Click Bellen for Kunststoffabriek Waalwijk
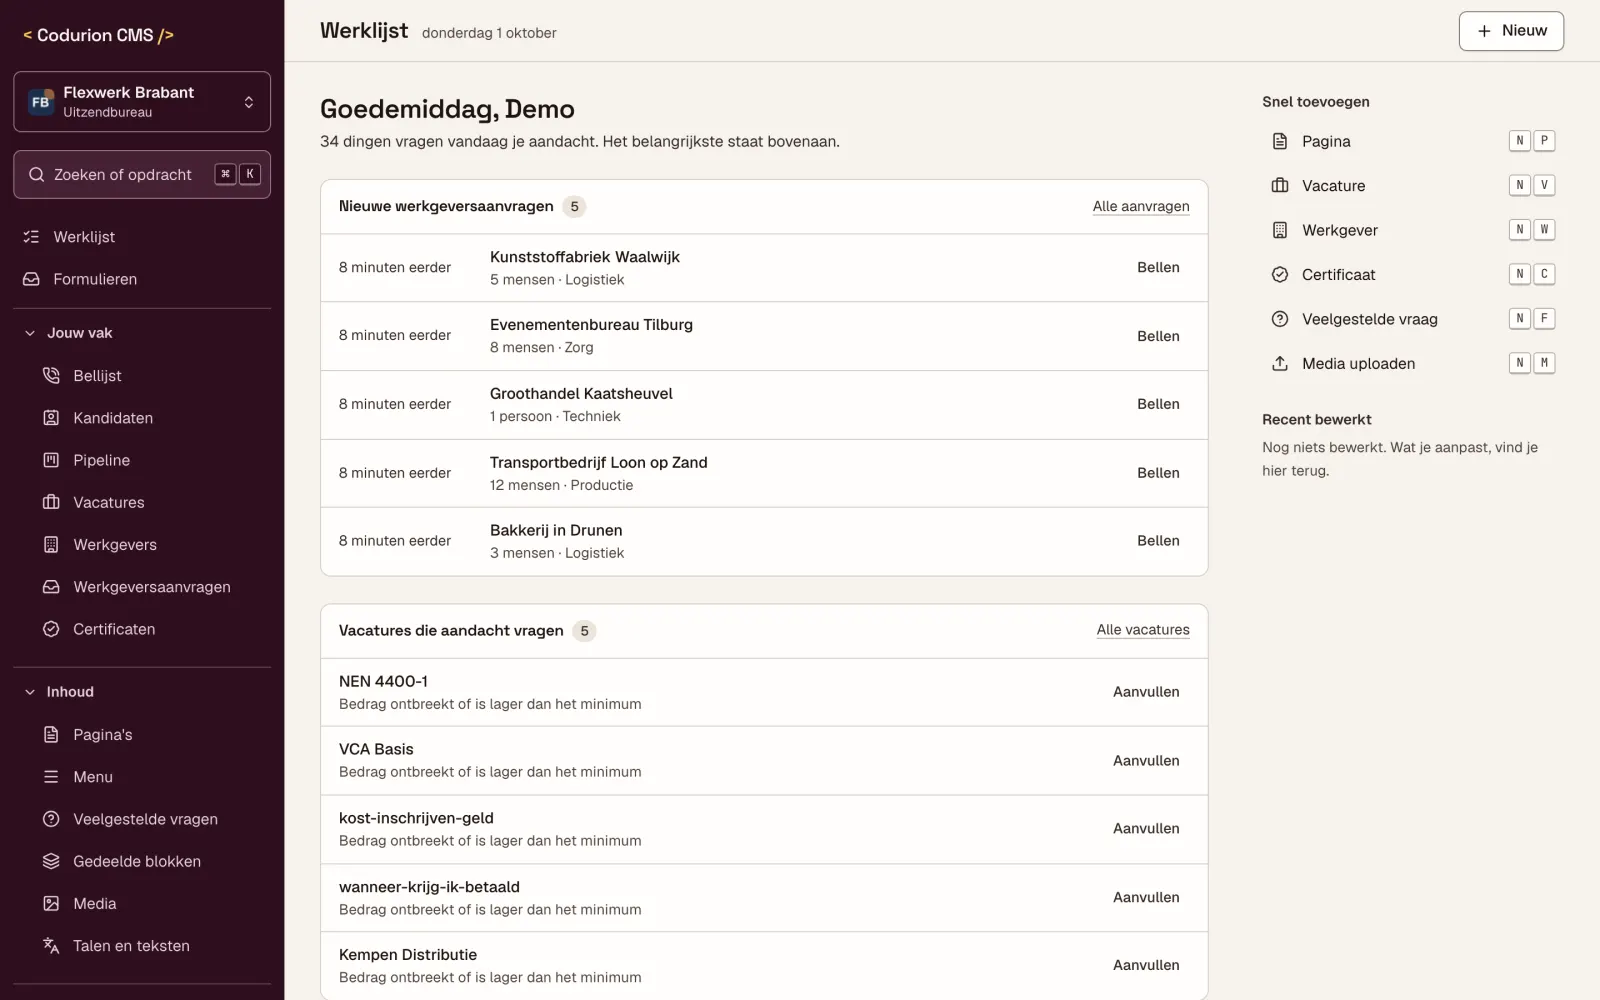 pyautogui.click(x=1158, y=268)
